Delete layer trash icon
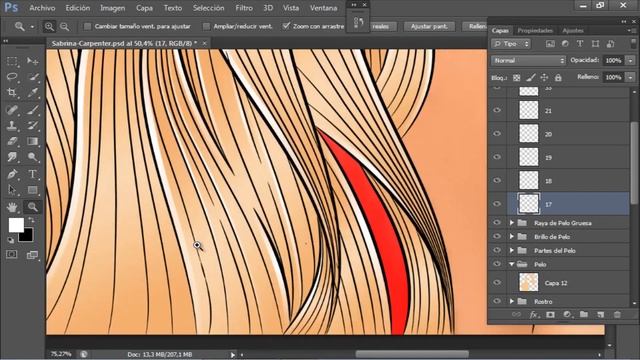640x360 pixels. click(617, 315)
